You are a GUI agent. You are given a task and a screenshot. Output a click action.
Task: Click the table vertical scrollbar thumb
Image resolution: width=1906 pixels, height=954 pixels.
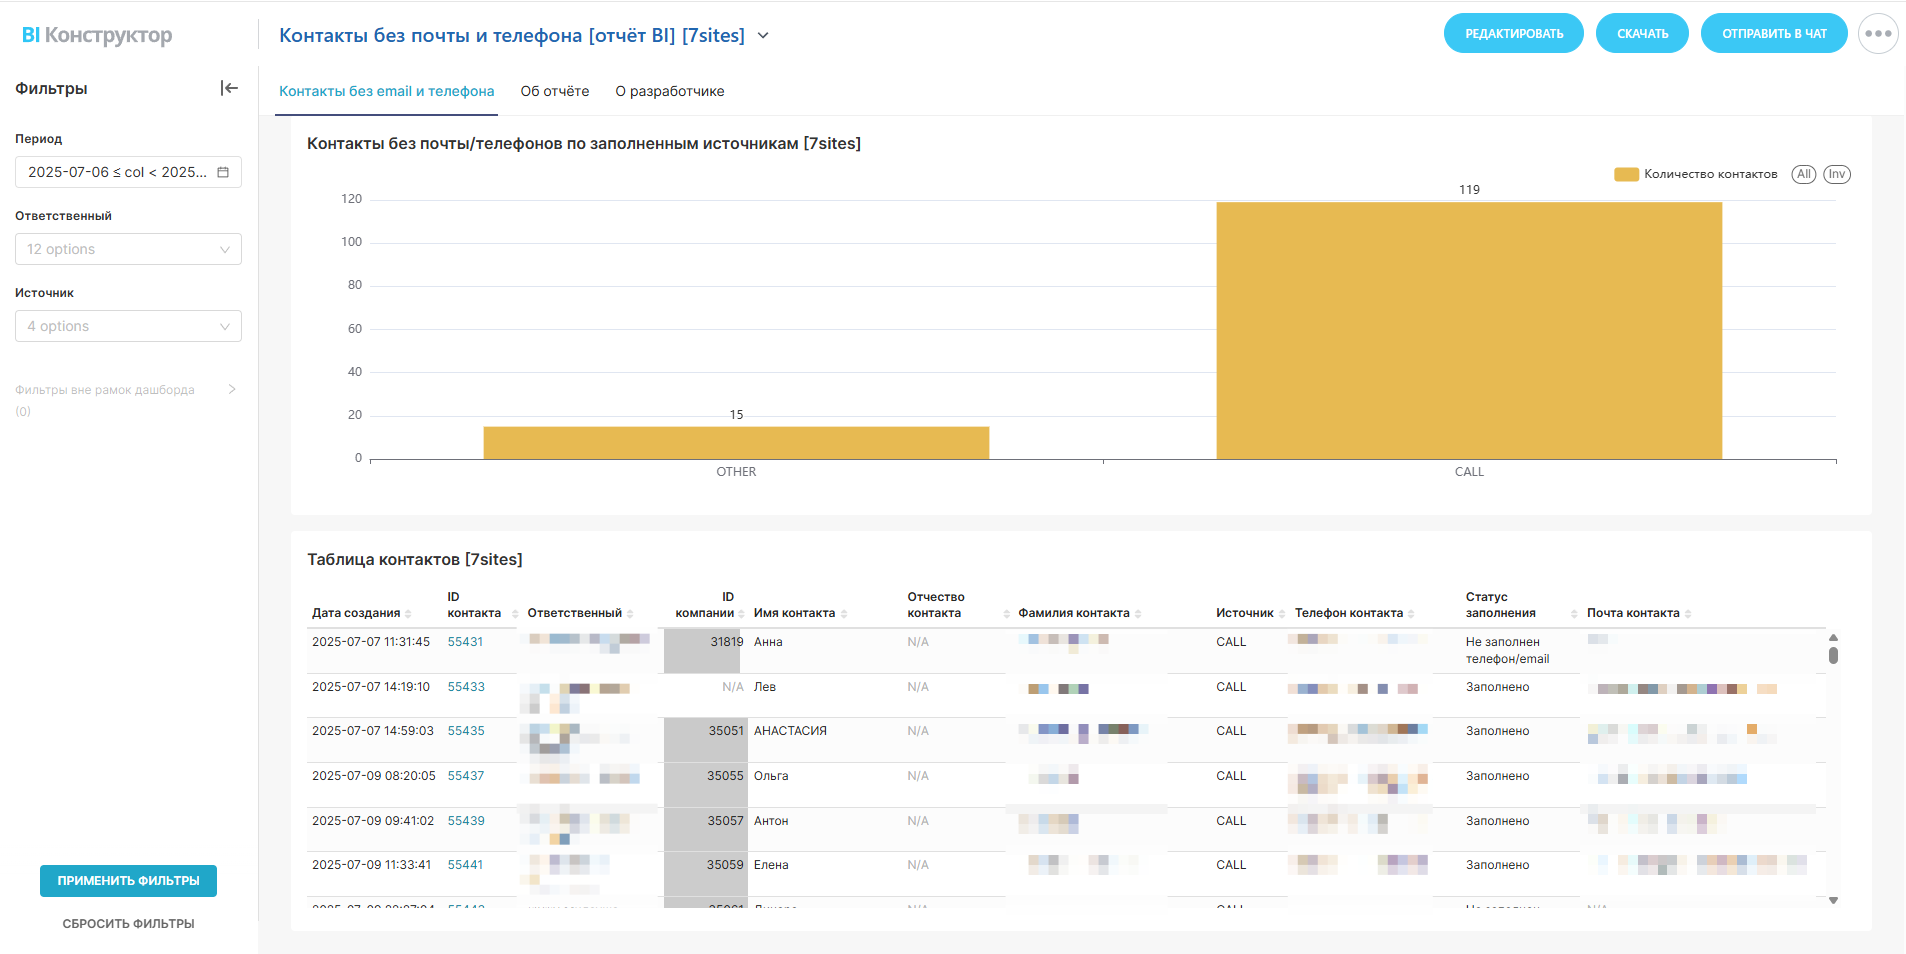(x=1833, y=655)
